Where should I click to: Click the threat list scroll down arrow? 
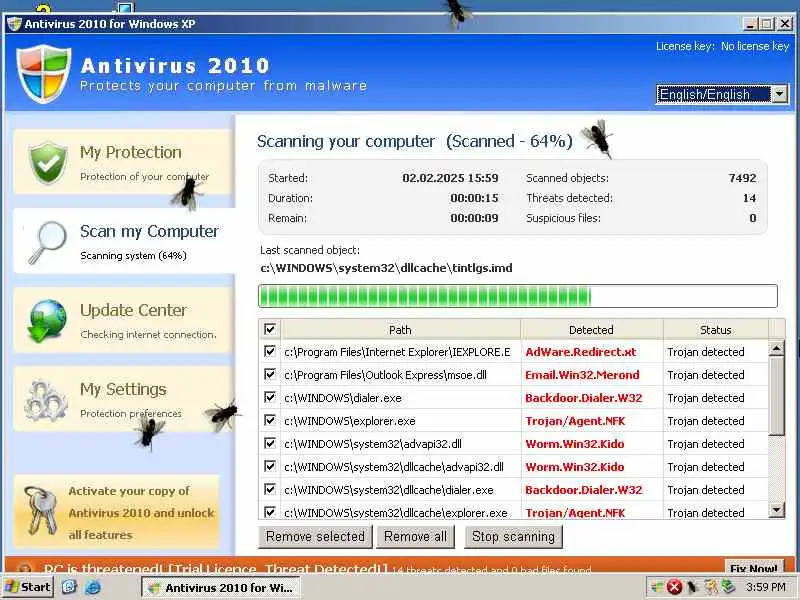pos(777,509)
